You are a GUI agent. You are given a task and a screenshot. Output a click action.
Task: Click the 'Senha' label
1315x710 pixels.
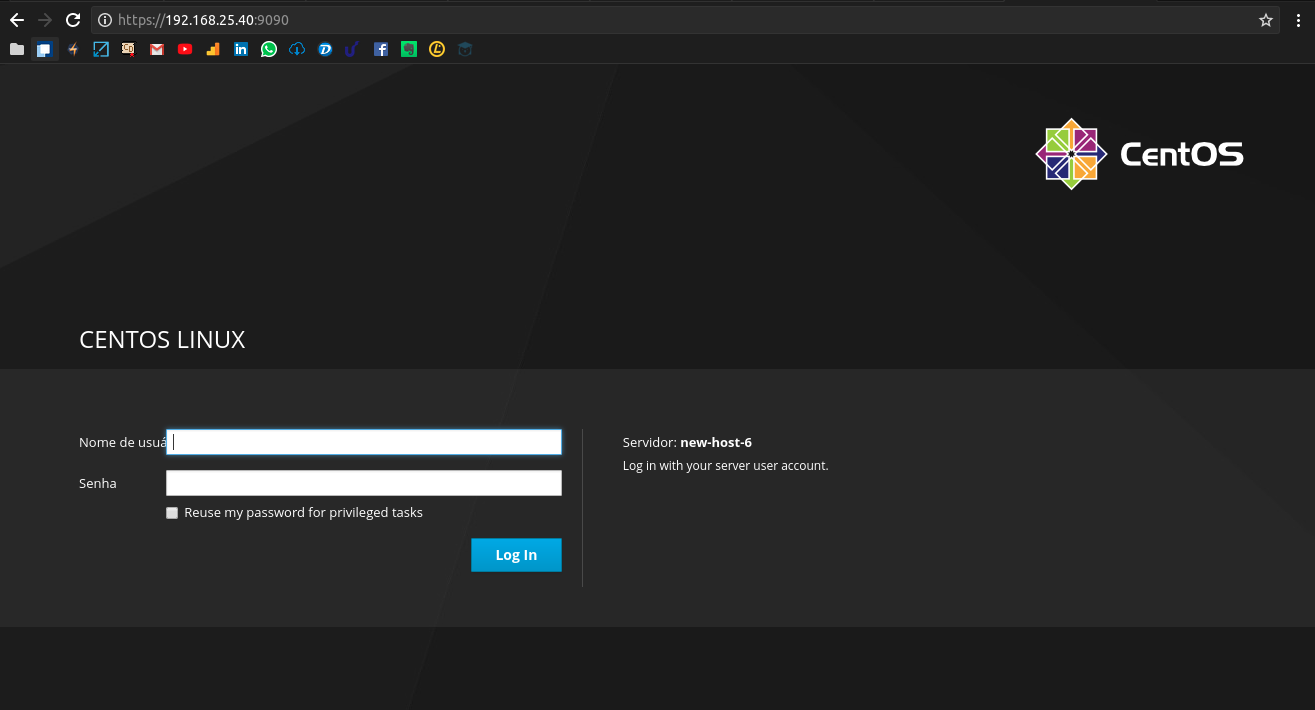[98, 483]
